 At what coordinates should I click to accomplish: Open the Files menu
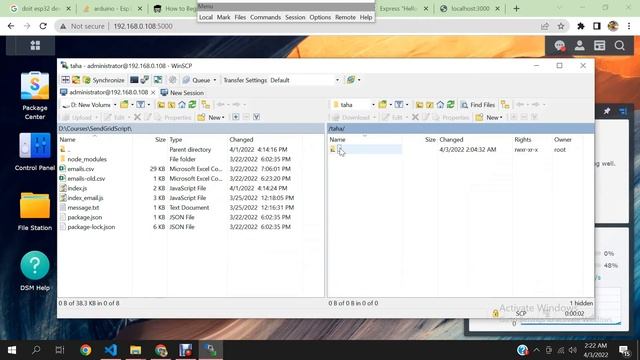(240, 17)
